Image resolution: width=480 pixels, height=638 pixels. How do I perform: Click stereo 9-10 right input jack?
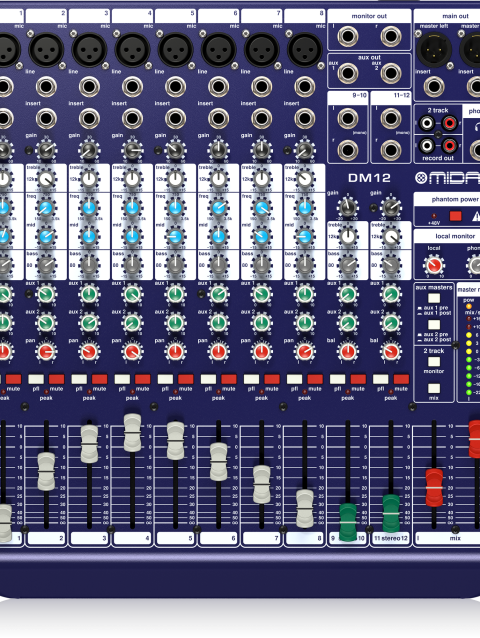tap(348, 150)
